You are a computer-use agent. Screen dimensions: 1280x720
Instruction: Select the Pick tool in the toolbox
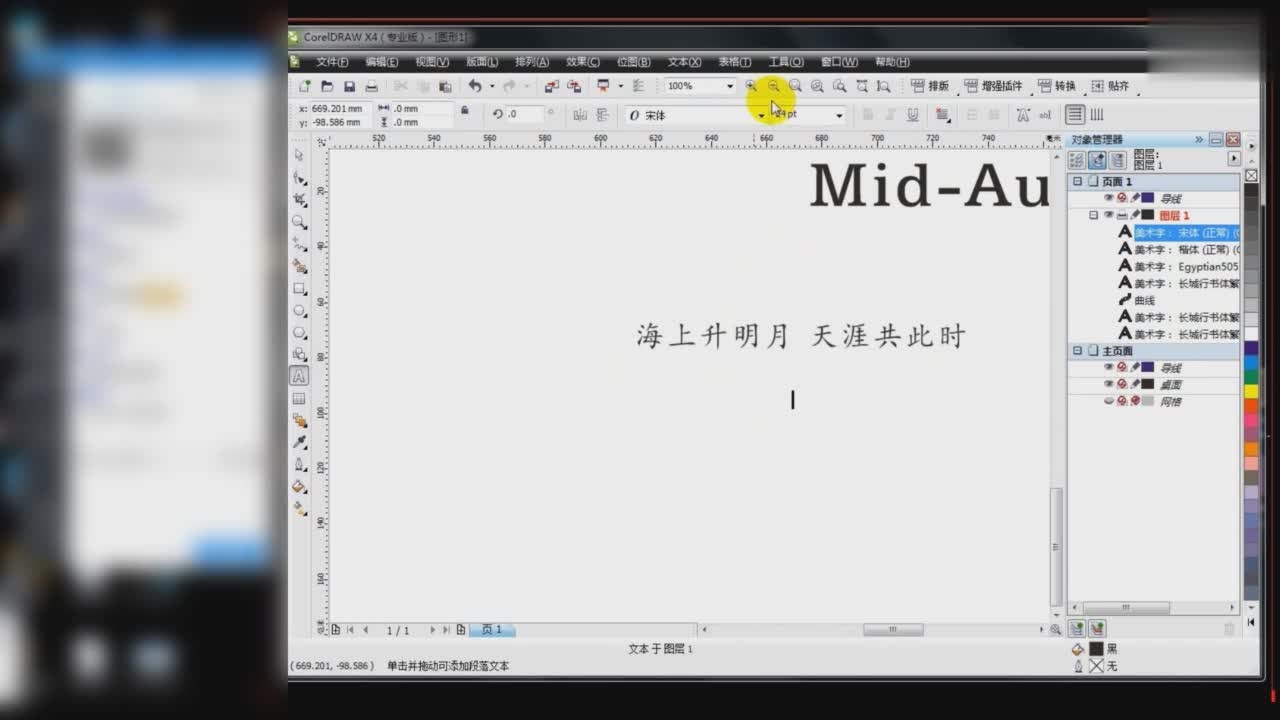coord(299,155)
